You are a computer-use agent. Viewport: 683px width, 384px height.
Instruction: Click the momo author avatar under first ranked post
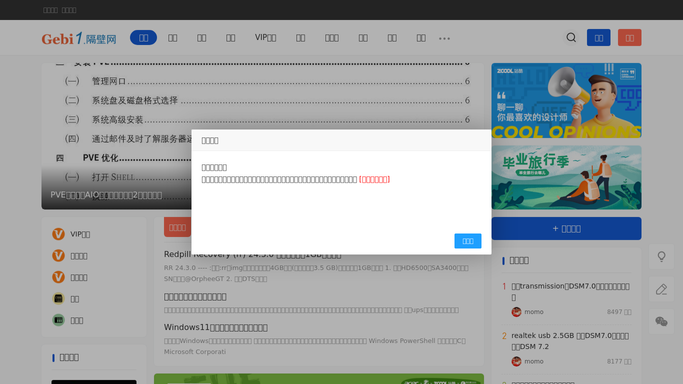516,312
